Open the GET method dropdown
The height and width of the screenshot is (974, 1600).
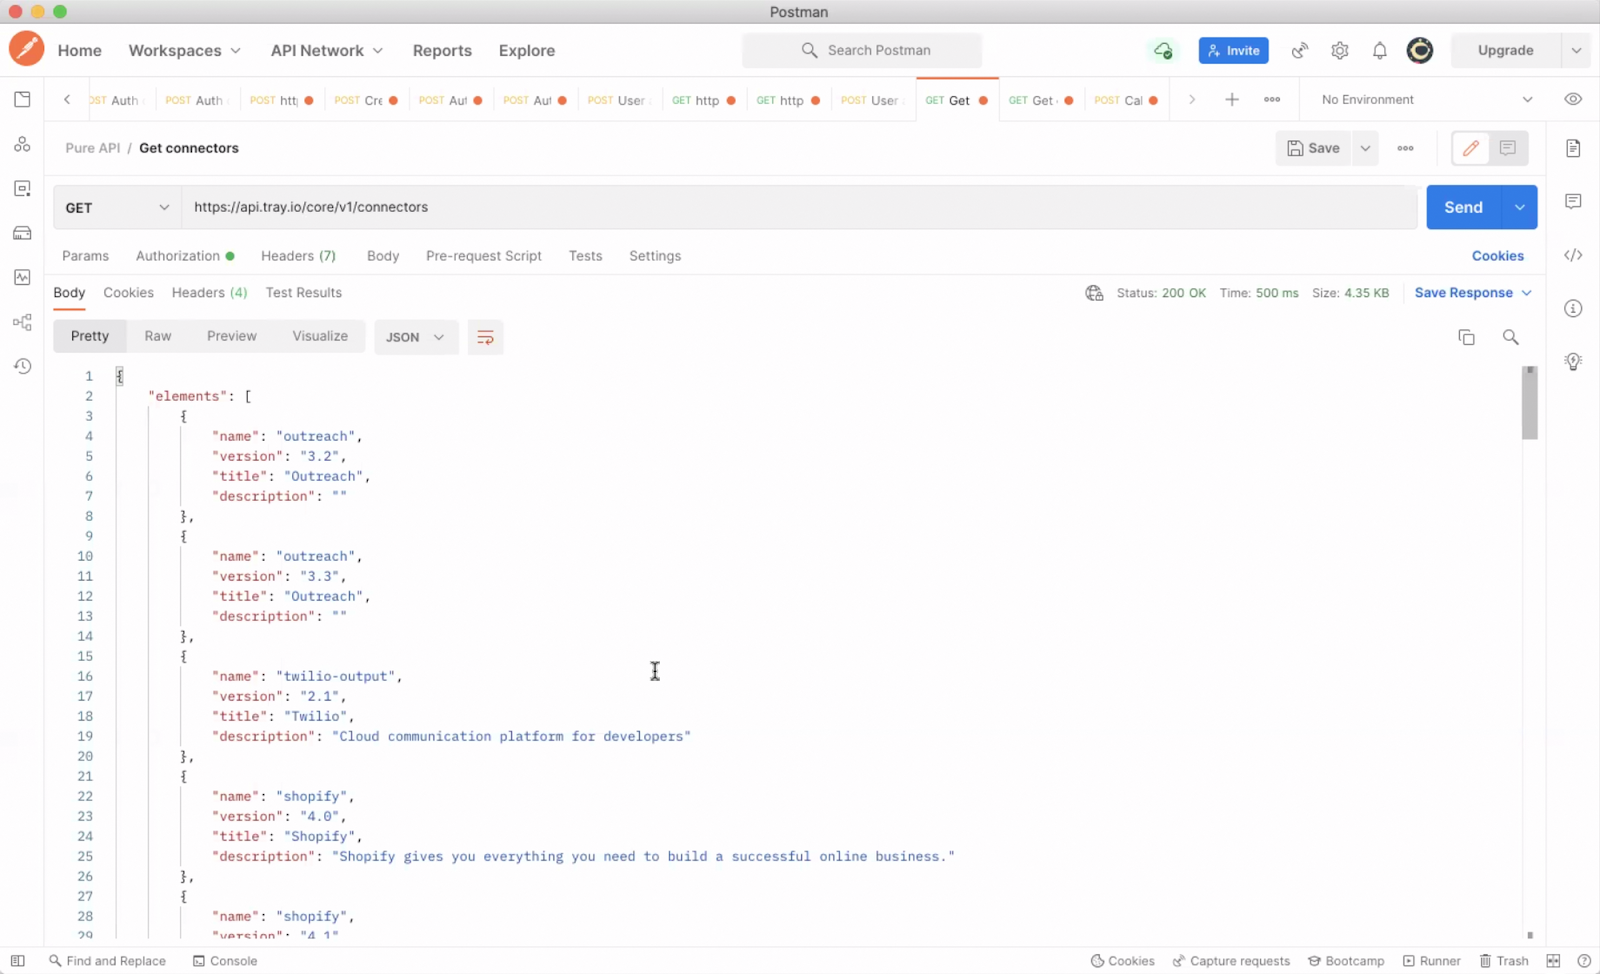point(117,207)
